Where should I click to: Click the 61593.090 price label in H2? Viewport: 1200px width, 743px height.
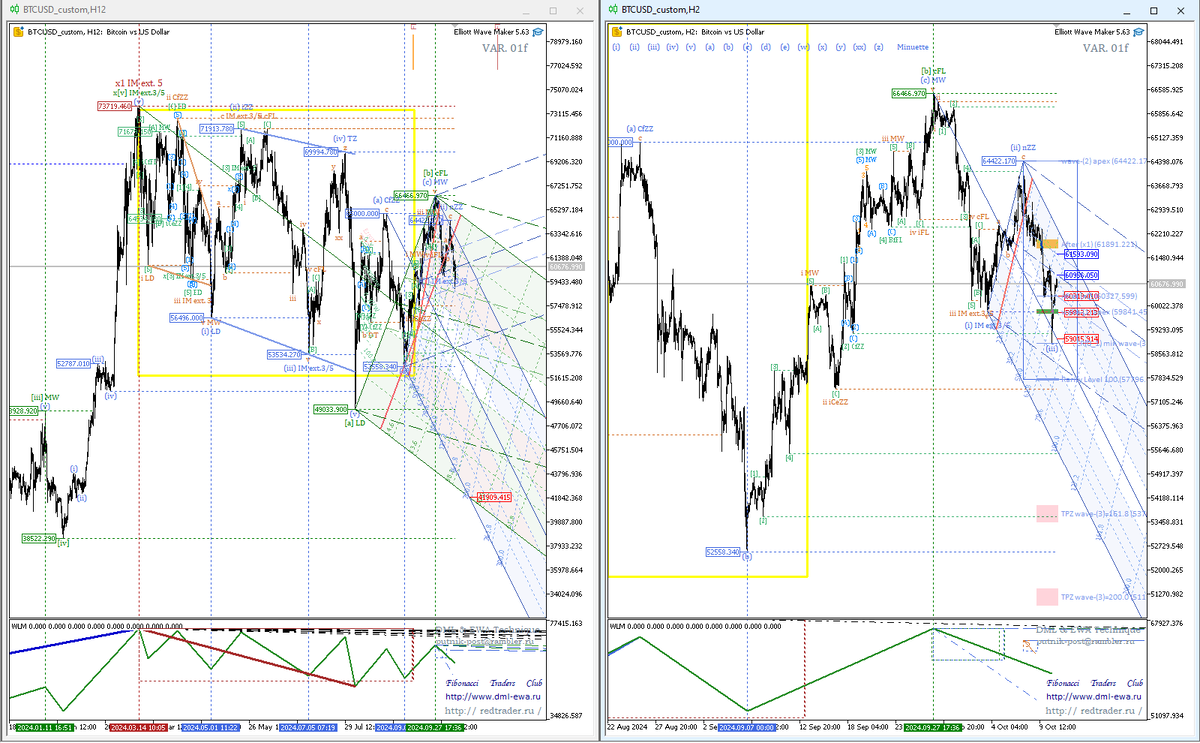1082,254
